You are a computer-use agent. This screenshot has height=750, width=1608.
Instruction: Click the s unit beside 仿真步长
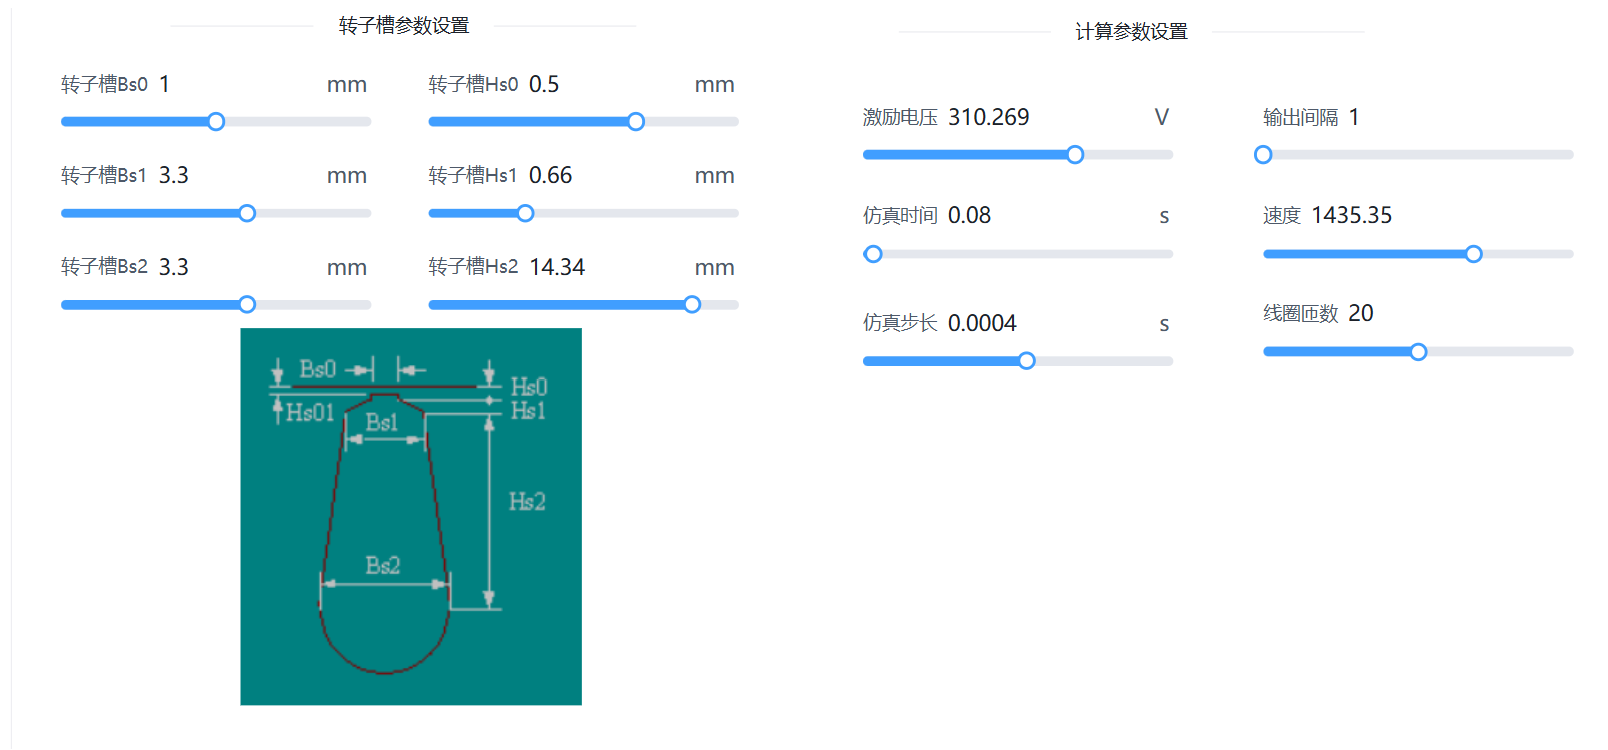tap(1164, 325)
